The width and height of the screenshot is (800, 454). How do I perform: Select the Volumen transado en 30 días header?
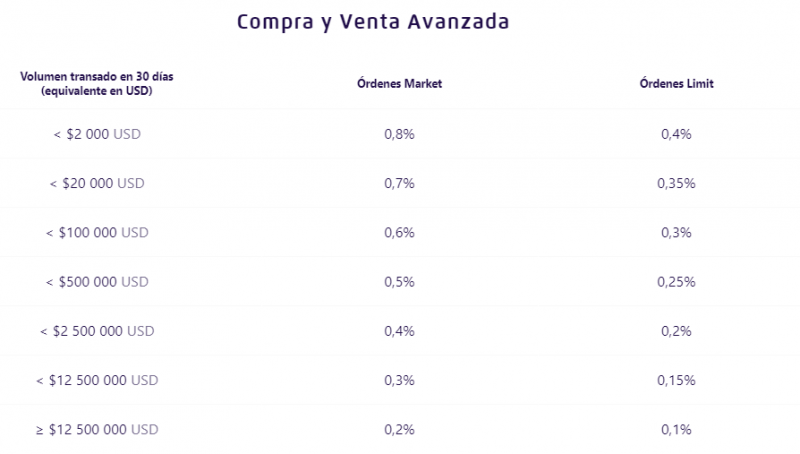click(97, 84)
